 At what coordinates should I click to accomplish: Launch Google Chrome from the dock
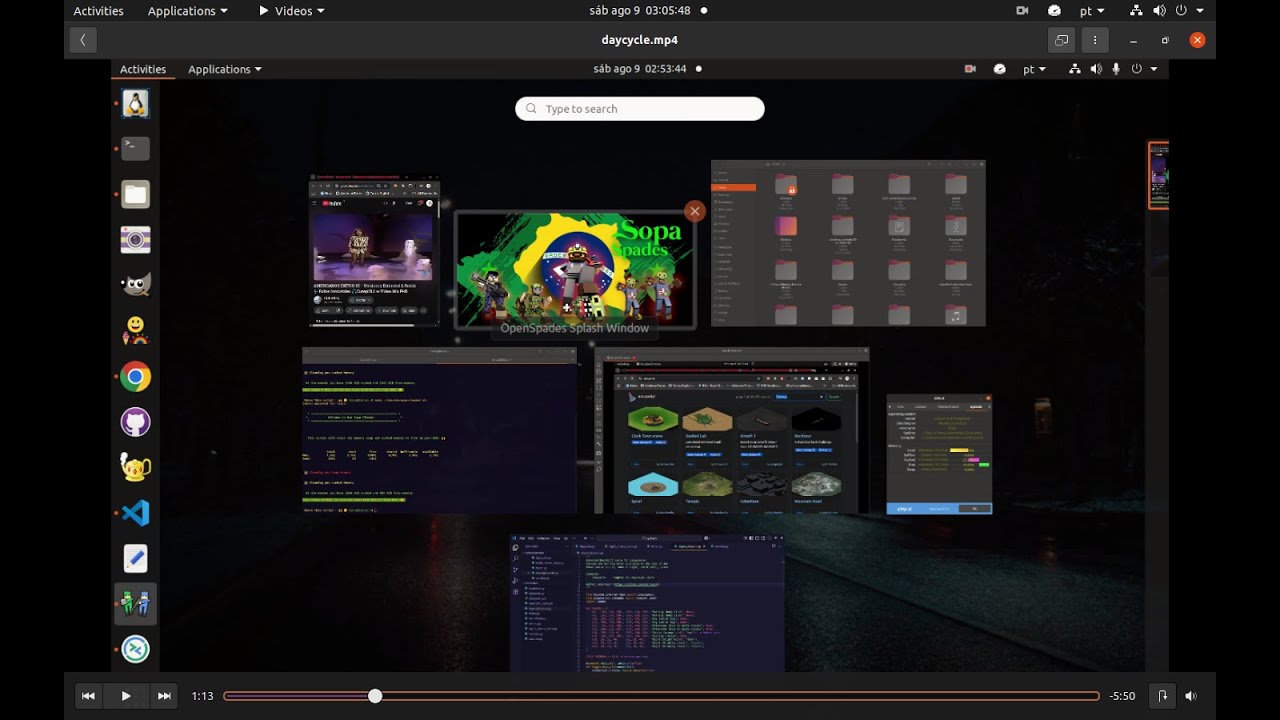[135, 377]
